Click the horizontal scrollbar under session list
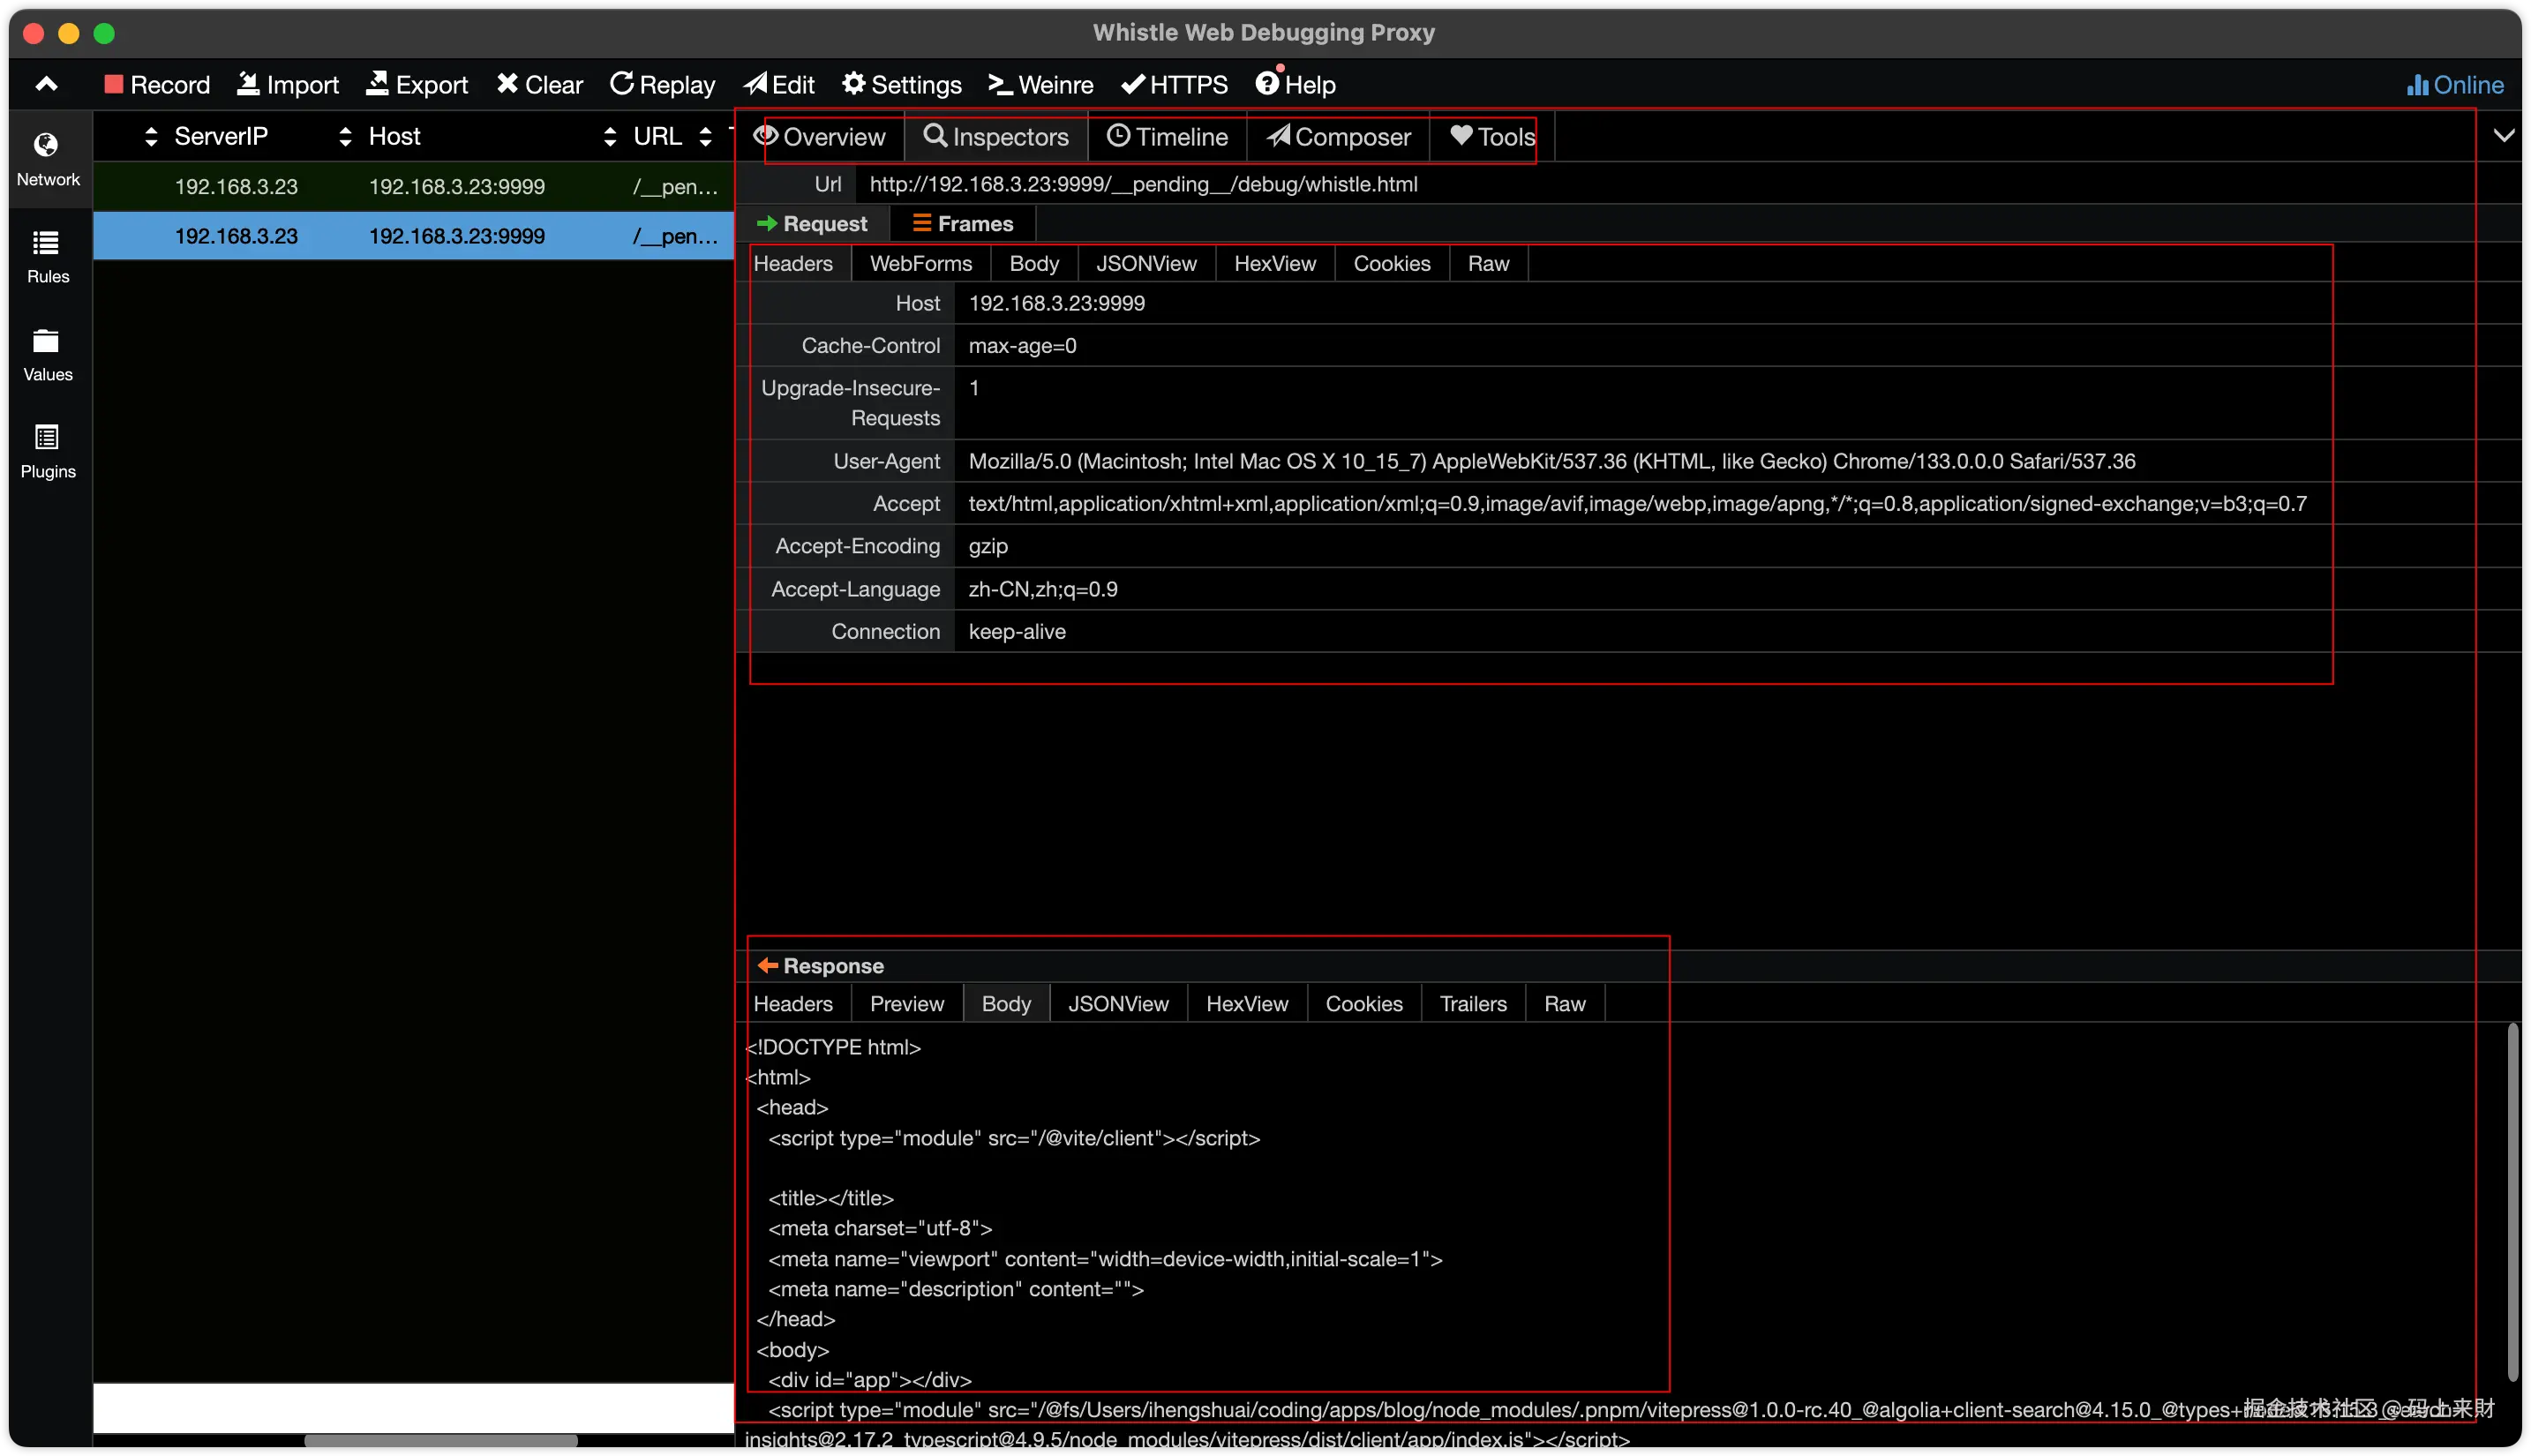Image resolution: width=2531 pixels, height=1456 pixels. point(440,1441)
